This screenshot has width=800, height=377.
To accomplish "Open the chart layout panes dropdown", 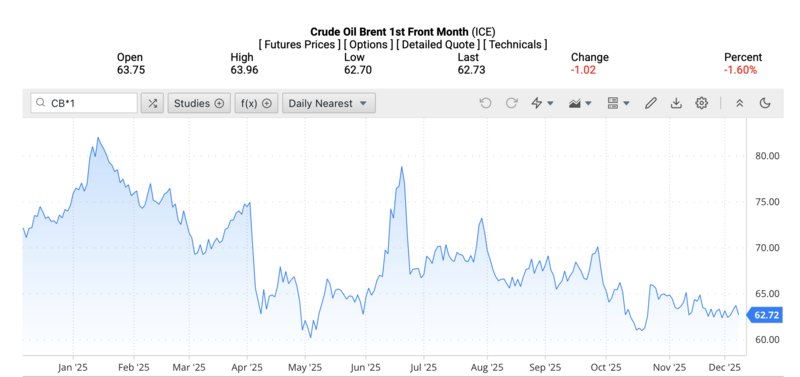I will (618, 103).
